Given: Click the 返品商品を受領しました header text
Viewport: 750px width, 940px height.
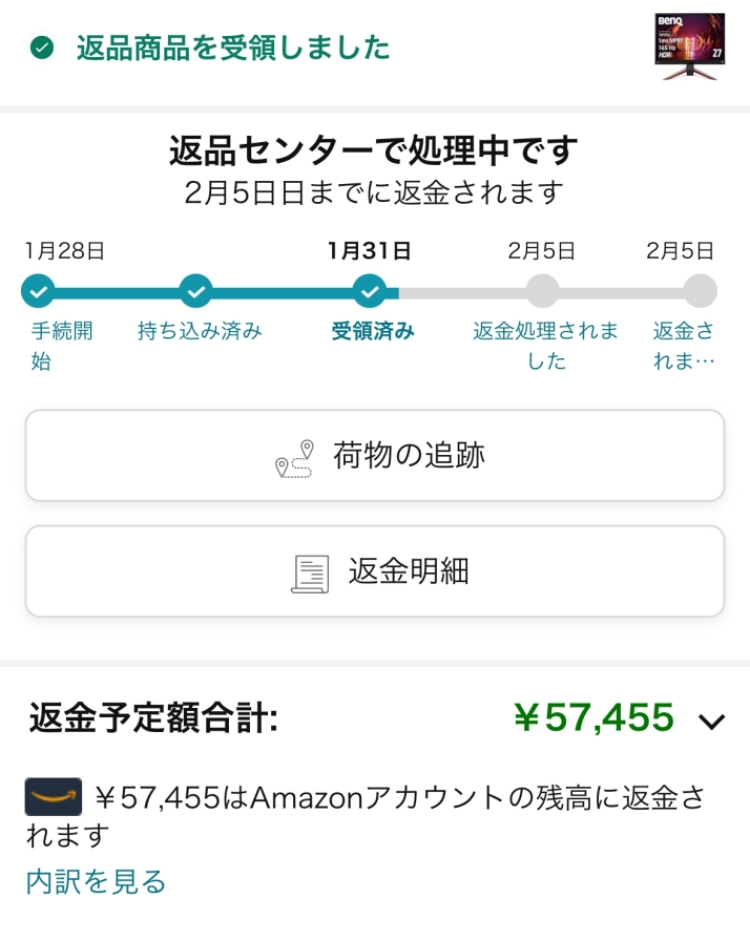Looking at the screenshot, I should coord(233,48).
